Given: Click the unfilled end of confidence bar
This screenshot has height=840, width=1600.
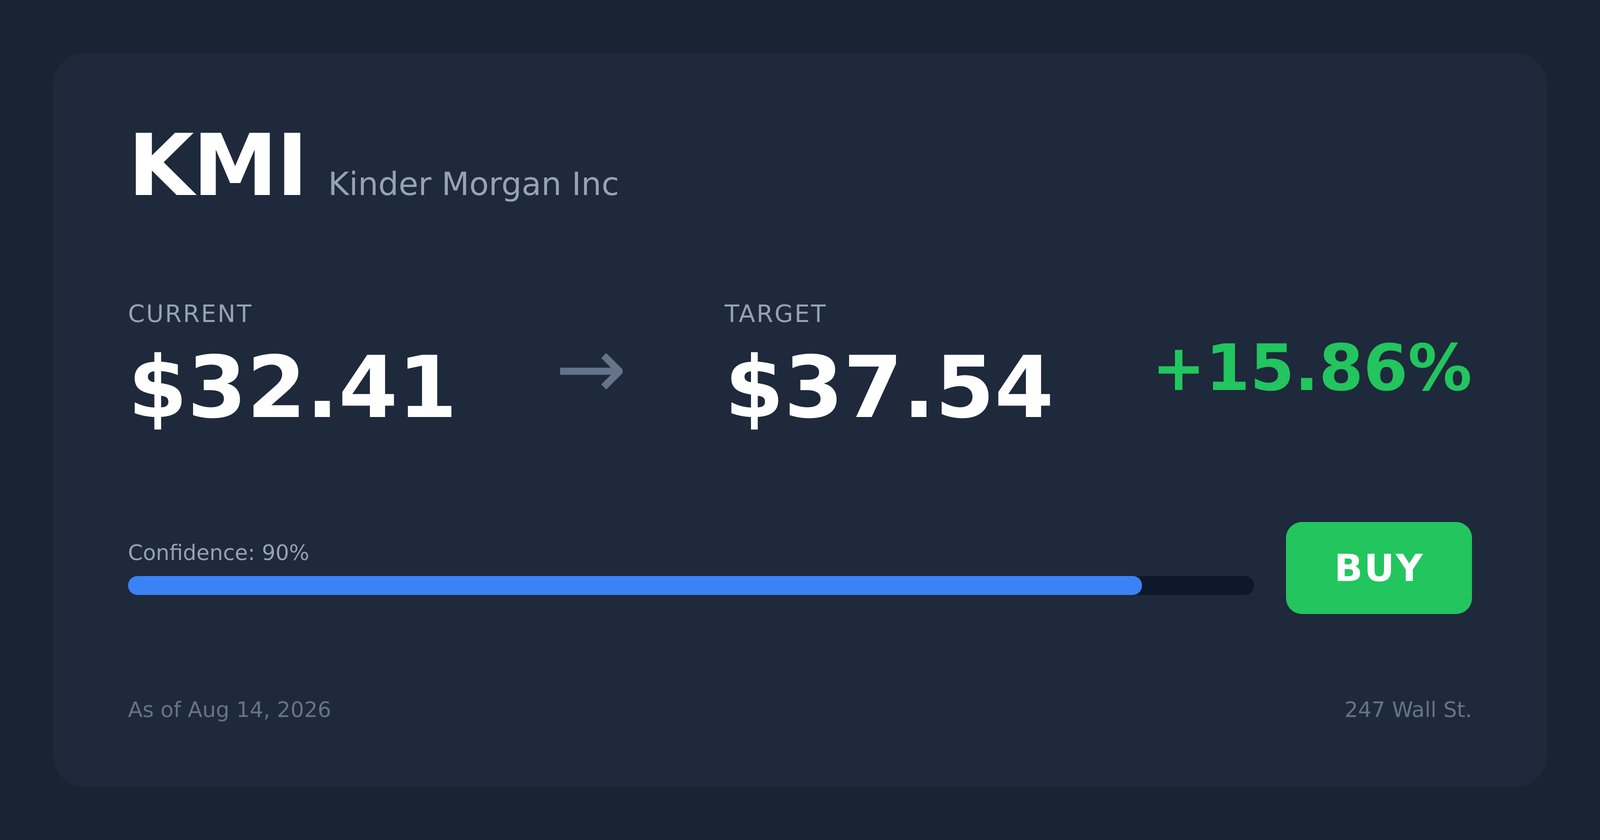Looking at the screenshot, I should click(x=1198, y=585).
